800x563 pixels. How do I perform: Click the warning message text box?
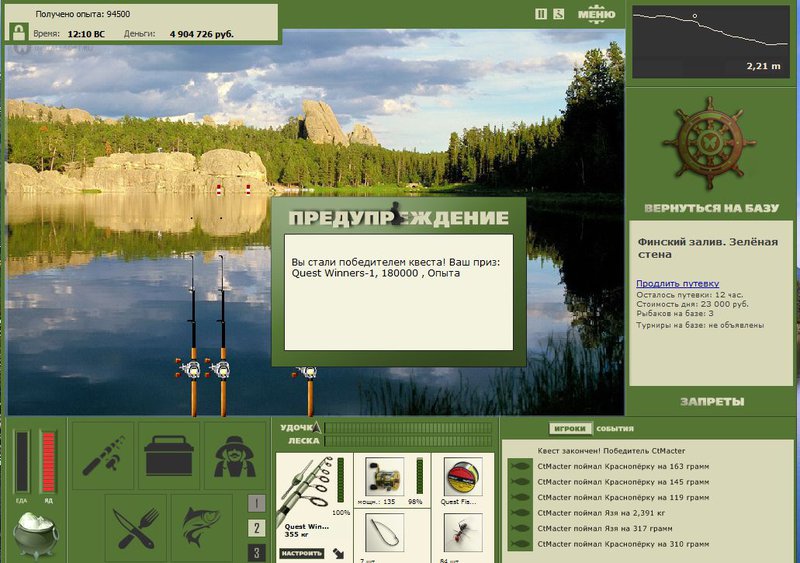coord(398,292)
